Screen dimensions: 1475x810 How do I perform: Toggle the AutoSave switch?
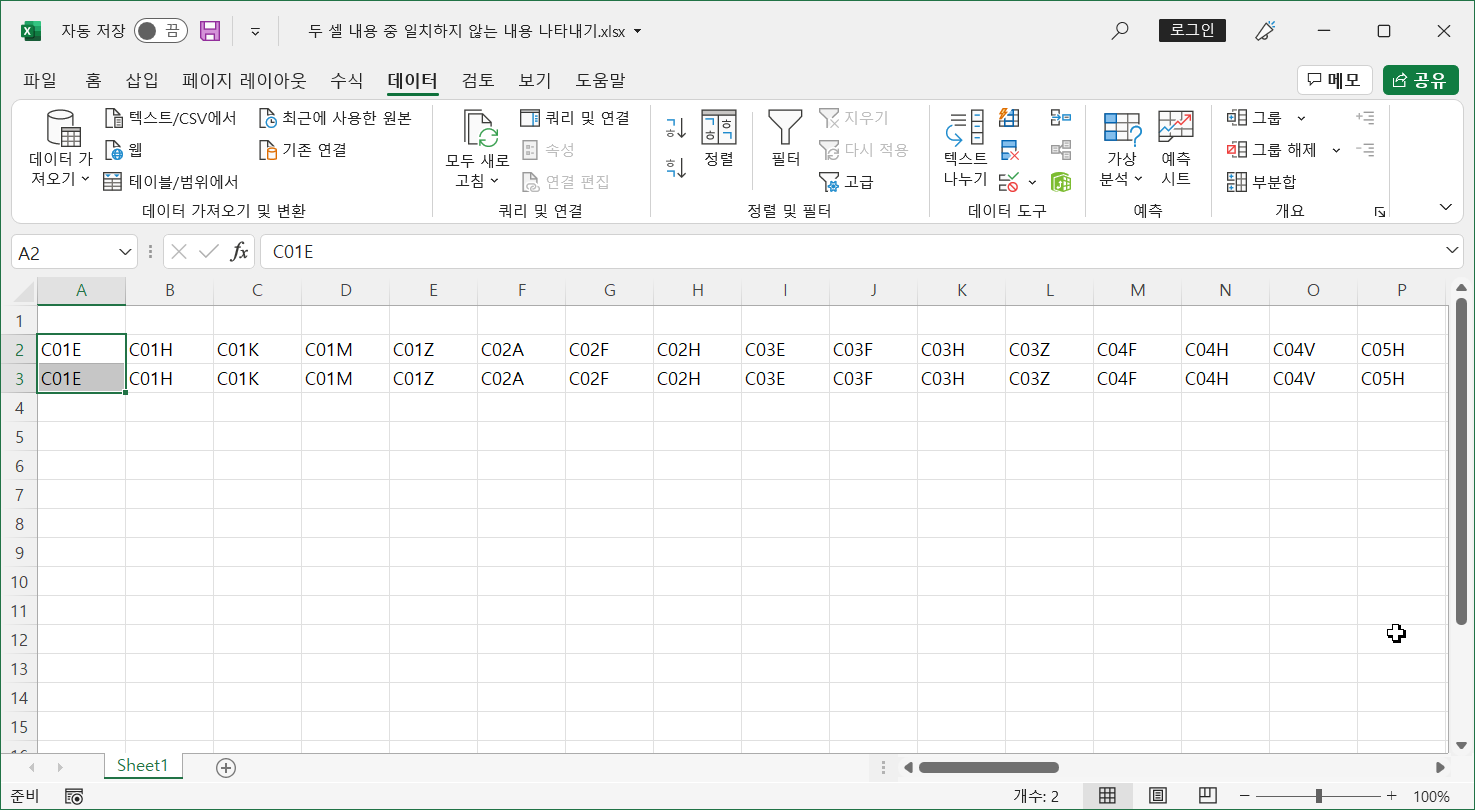pos(160,31)
